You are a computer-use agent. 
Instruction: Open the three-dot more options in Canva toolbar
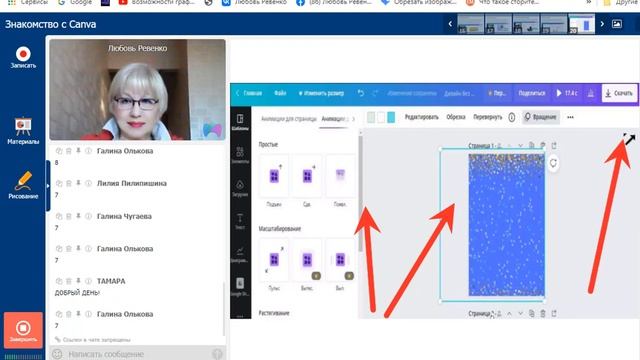[570, 117]
